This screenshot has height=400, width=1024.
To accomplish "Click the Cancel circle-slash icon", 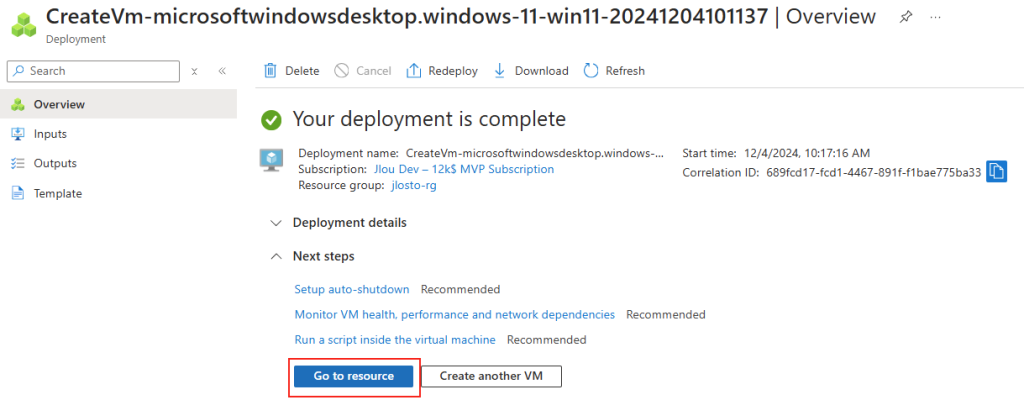I will coord(342,71).
